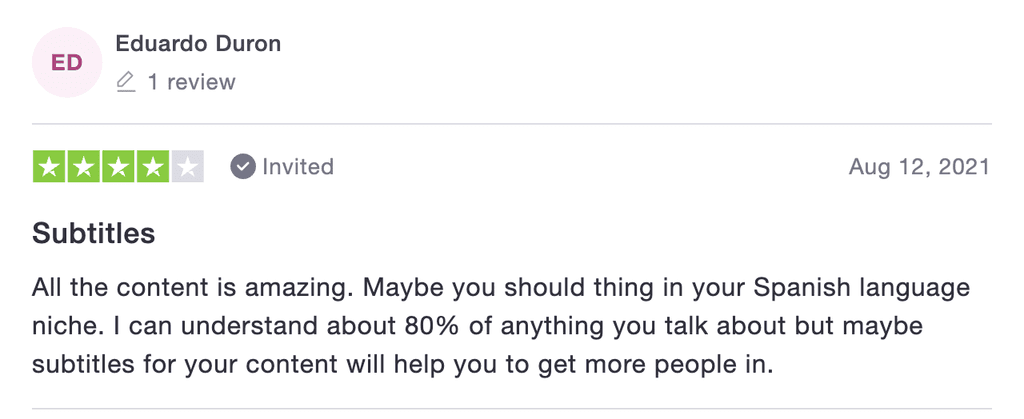Click the first green rating star
This screenshot has width=1024, height=419.
49,167
